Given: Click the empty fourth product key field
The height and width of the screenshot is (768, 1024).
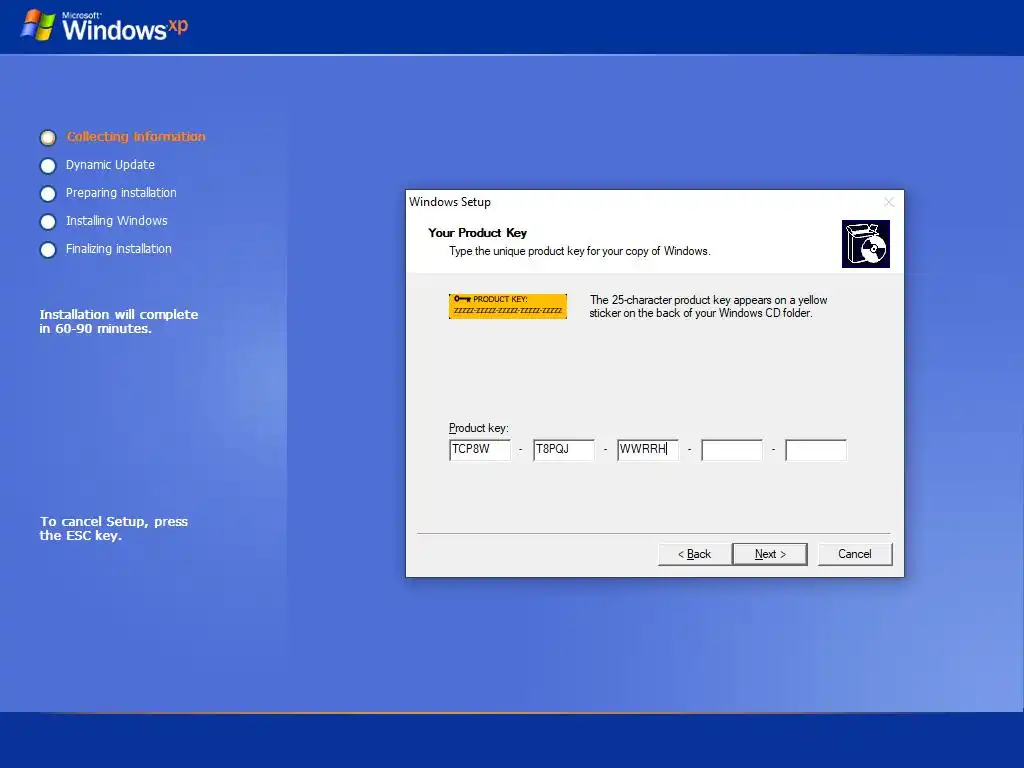Looking at the screenshot, I should coord(732,450).
